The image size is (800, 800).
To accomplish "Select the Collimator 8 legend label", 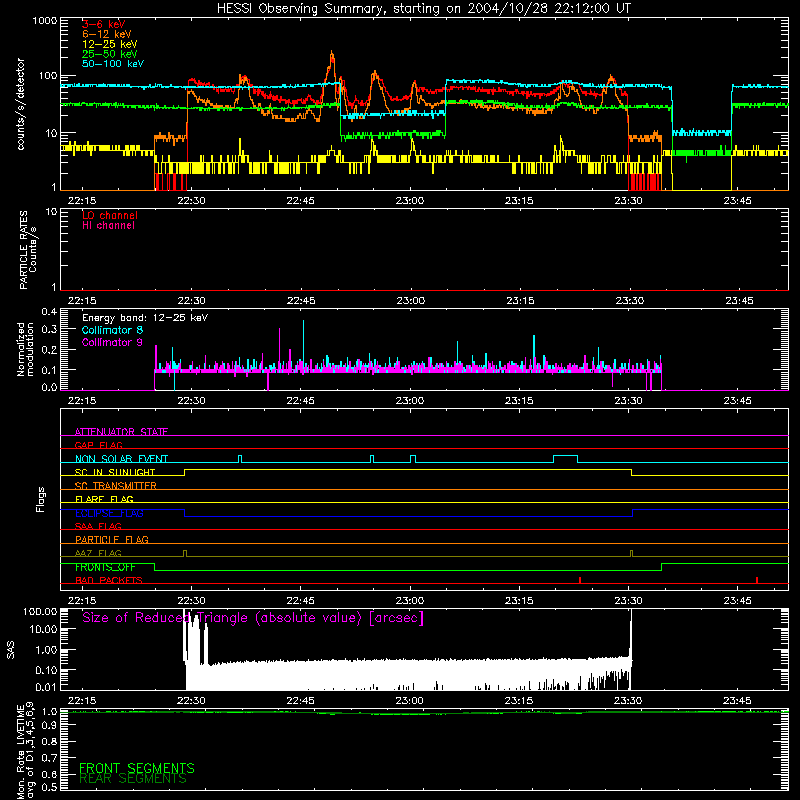I will pos(112,330).
